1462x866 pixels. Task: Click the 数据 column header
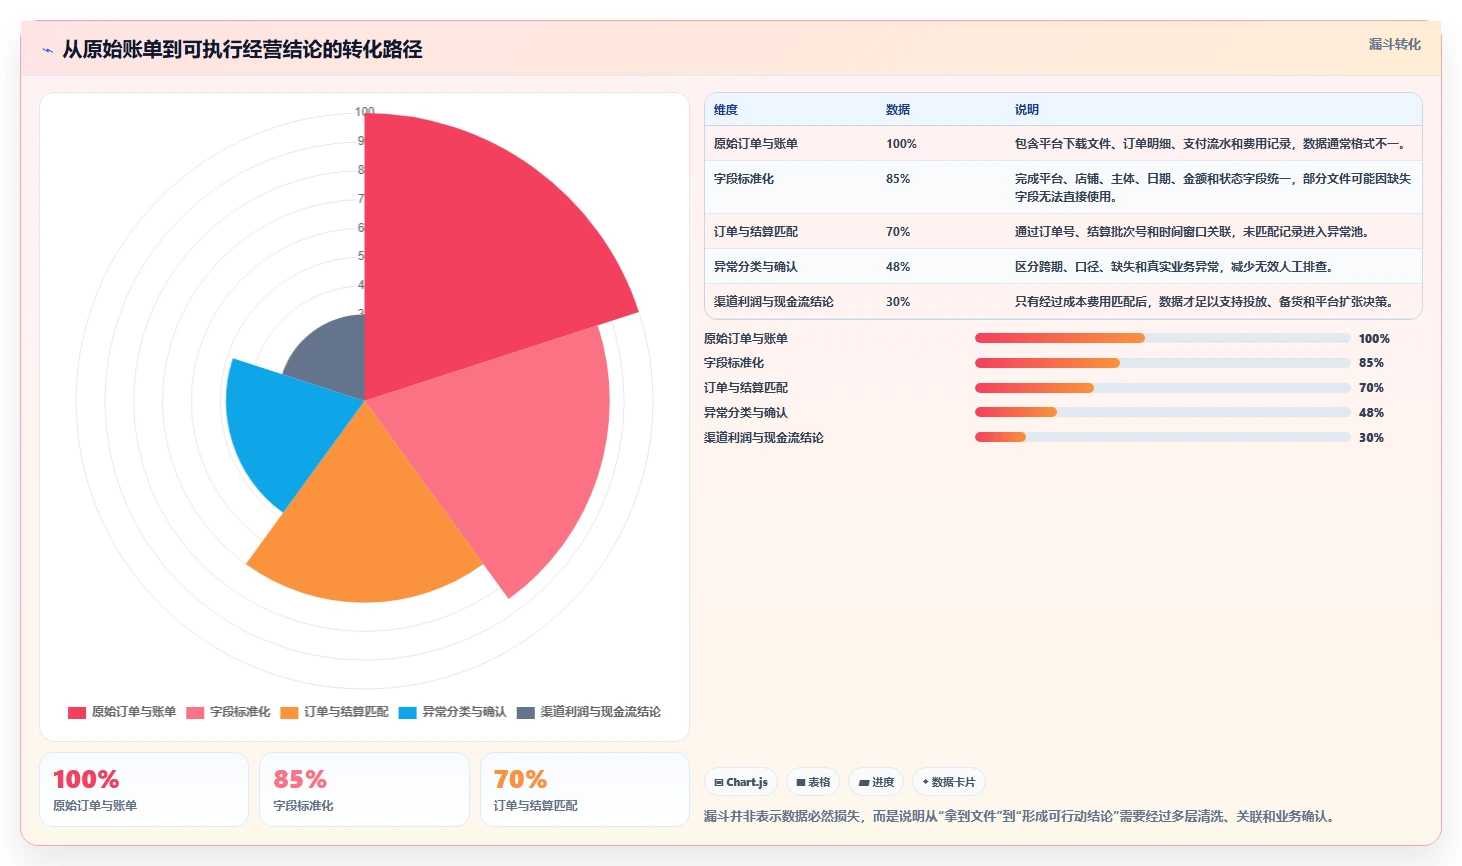click(x=898, y=110)
